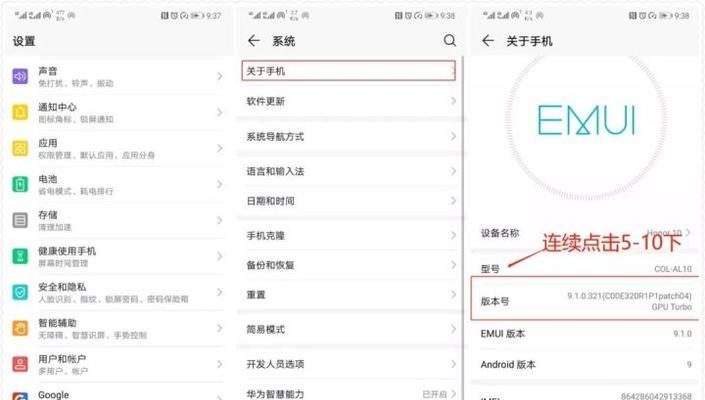Tap the 设置 screen title
The width and height of the screenshot is (705, 400).
24,41
